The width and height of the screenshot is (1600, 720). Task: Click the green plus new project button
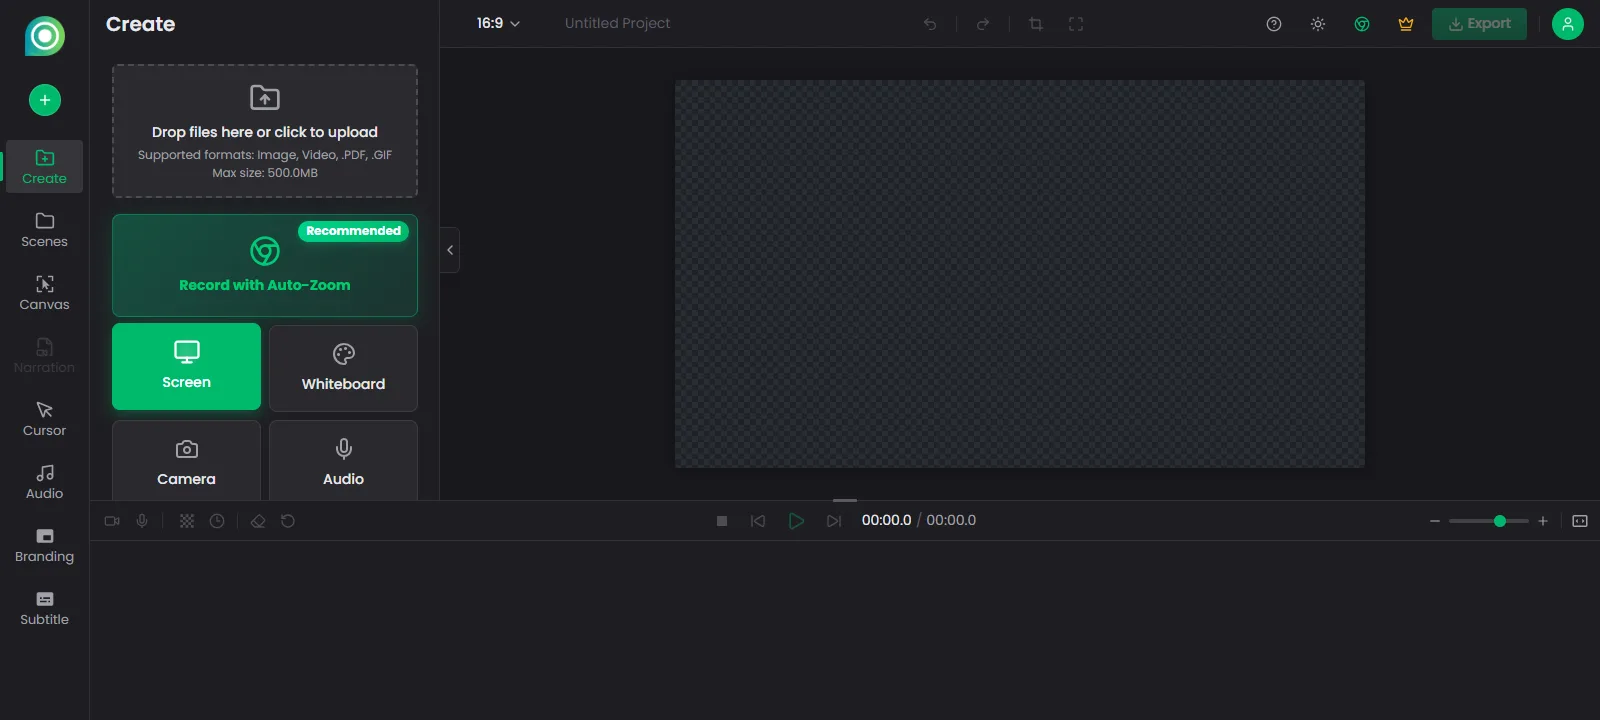pos(44,100)
